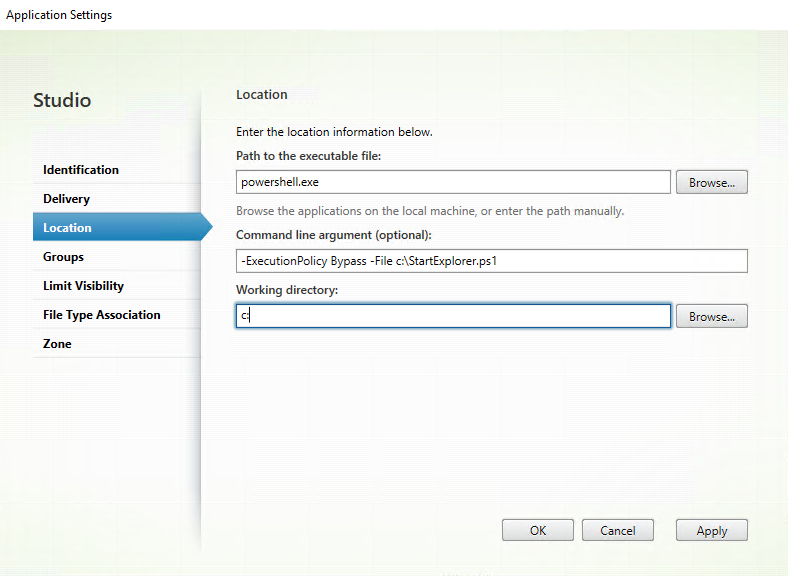
Task: Switch to the Delivery section
Action: pyautogui.click(x=66, y=199)
